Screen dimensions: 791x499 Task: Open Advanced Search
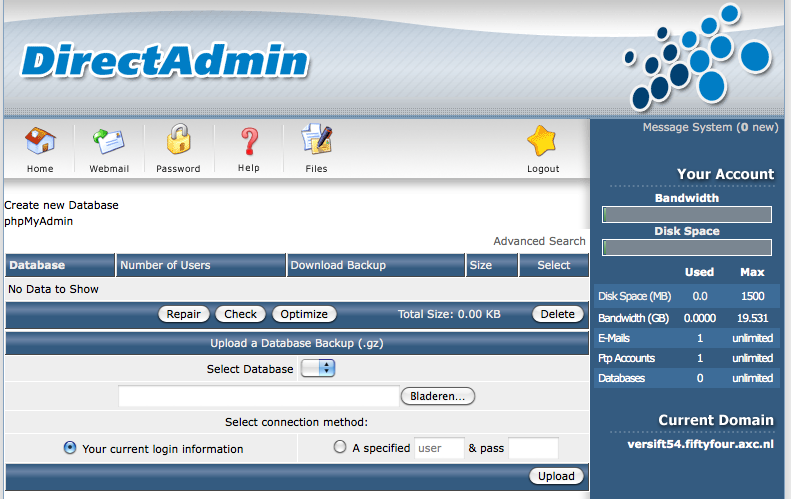[539, 241]
